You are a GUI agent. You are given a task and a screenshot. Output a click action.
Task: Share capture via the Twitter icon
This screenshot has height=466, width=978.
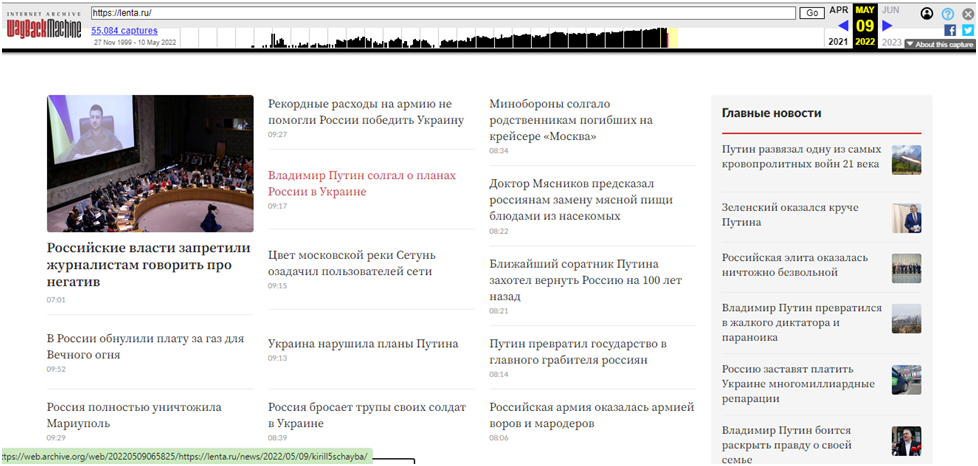967,30
